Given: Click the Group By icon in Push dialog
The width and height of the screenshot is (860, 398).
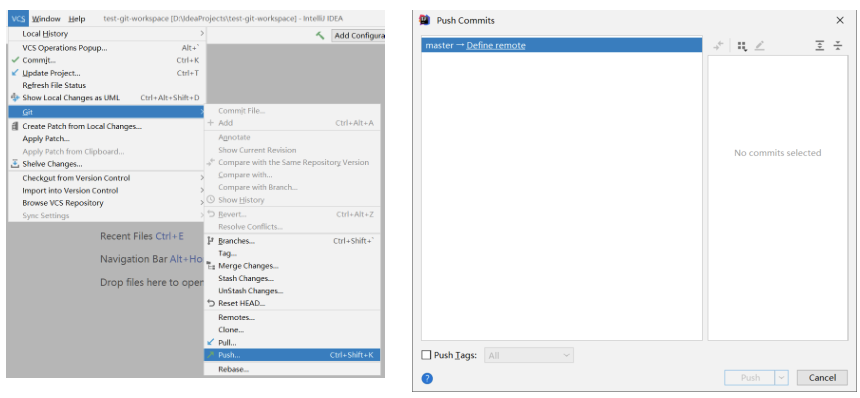Looking at the screenshot, I should point(742,46).
